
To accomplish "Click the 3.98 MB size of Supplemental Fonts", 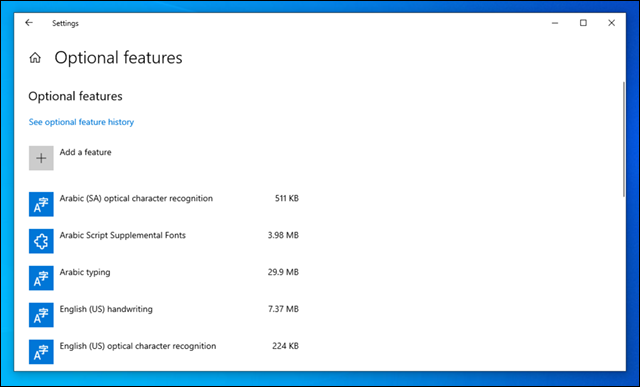I will 283,235.
